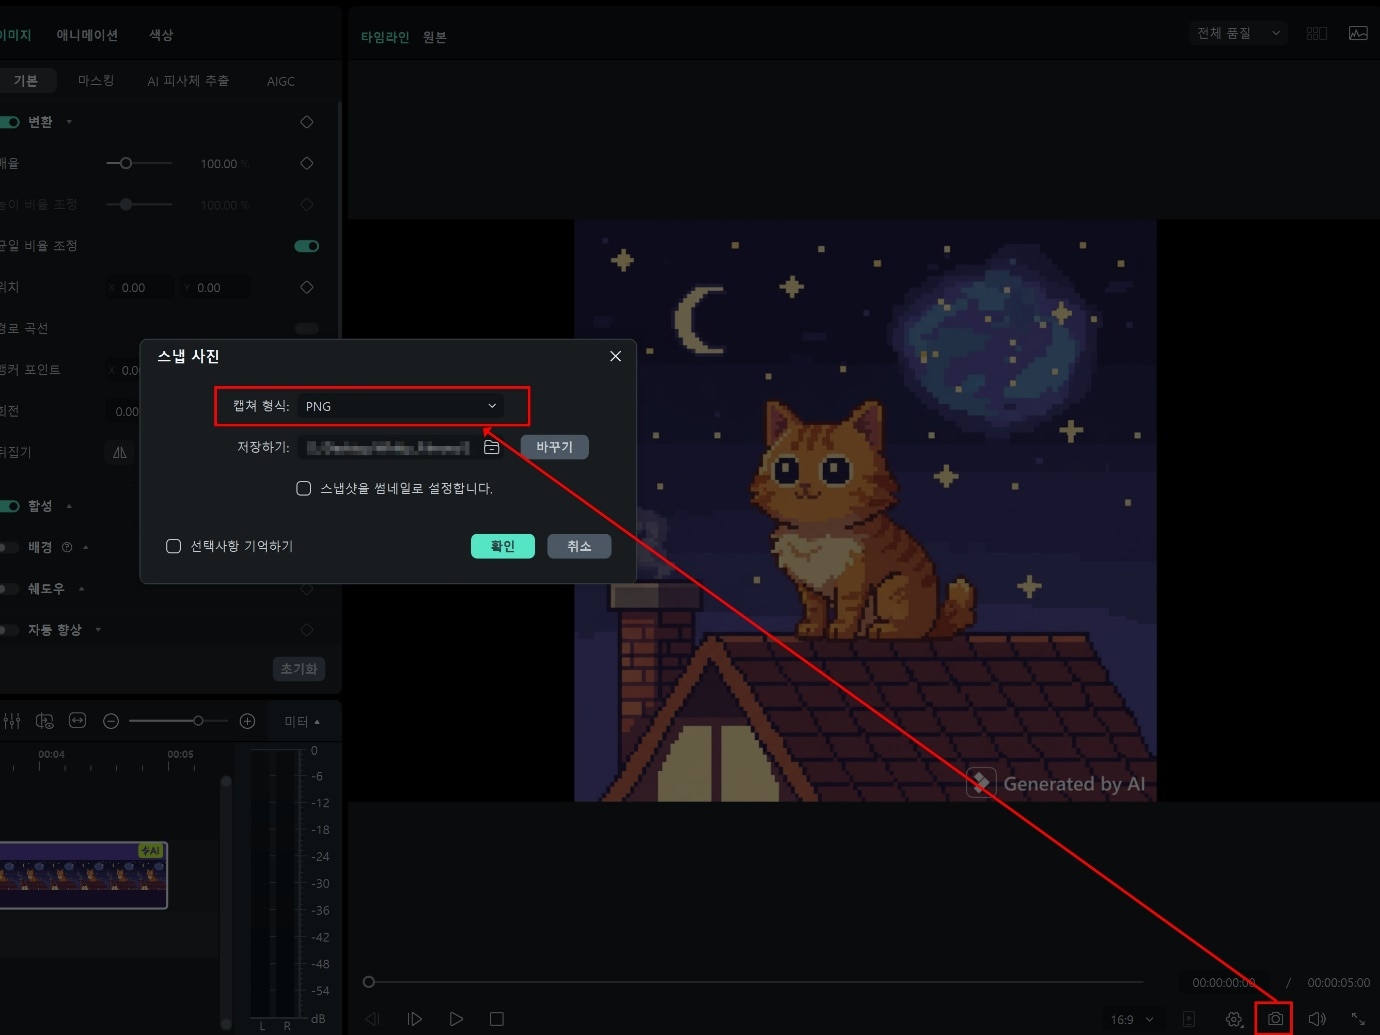Click the volume speaker icon
1380x1035 pixels.
click(1317, 1019)
